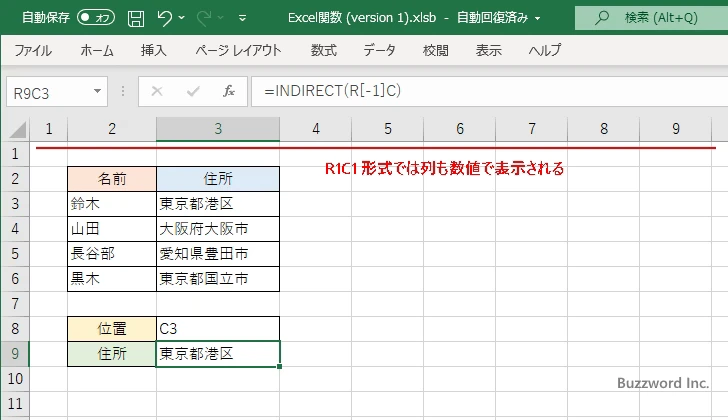728x420 pixels.
Task: Select column header 9
Action: 676,129
